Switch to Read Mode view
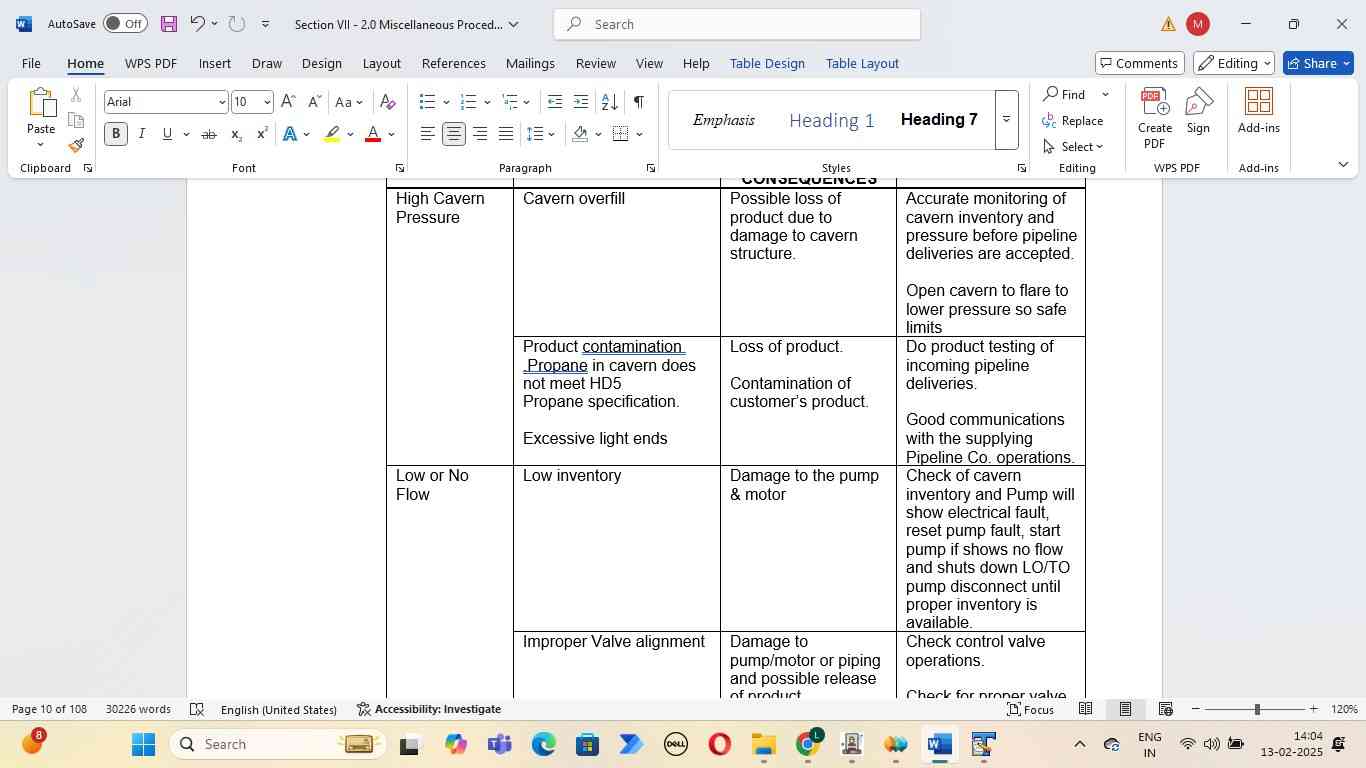The height and width of the screenshot is (768, 1366). (x=1085, y=709)
